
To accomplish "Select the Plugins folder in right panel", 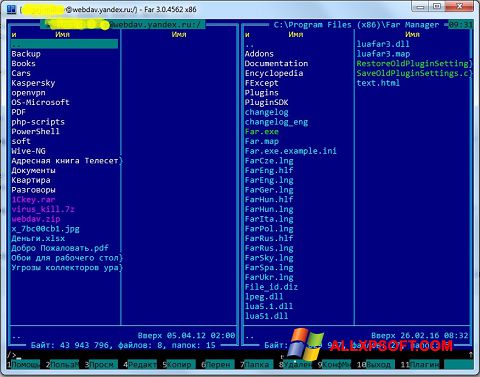I will point(262,93).
